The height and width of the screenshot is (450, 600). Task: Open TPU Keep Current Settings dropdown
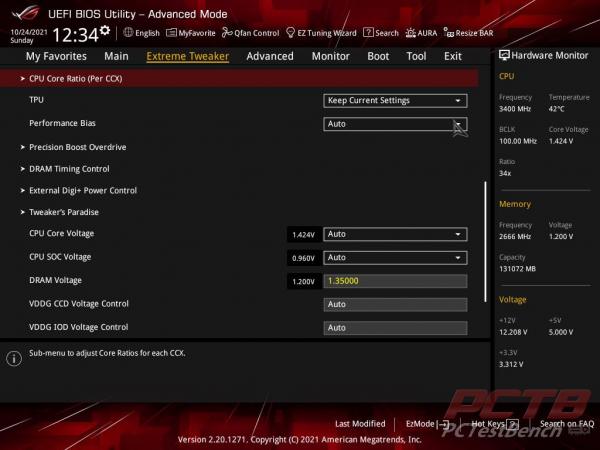[395, 101]
